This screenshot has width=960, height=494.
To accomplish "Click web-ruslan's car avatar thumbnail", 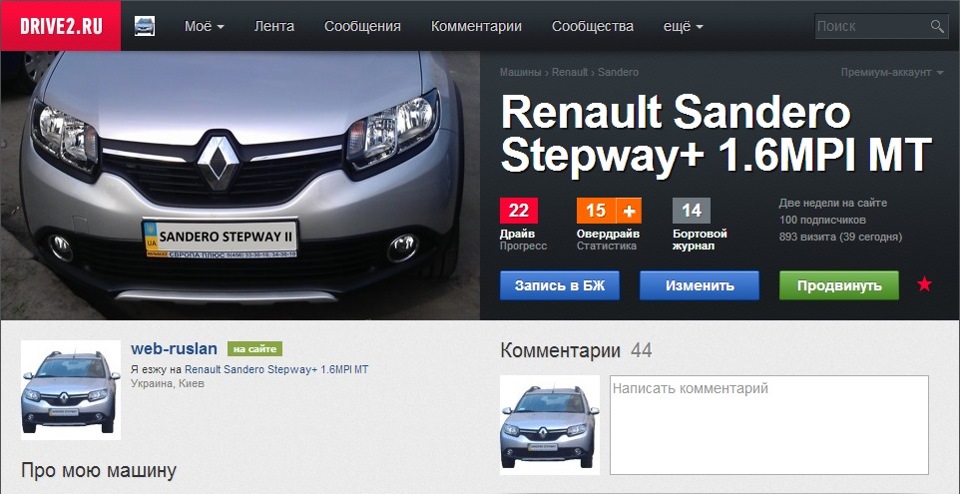I will pos(70,390).
